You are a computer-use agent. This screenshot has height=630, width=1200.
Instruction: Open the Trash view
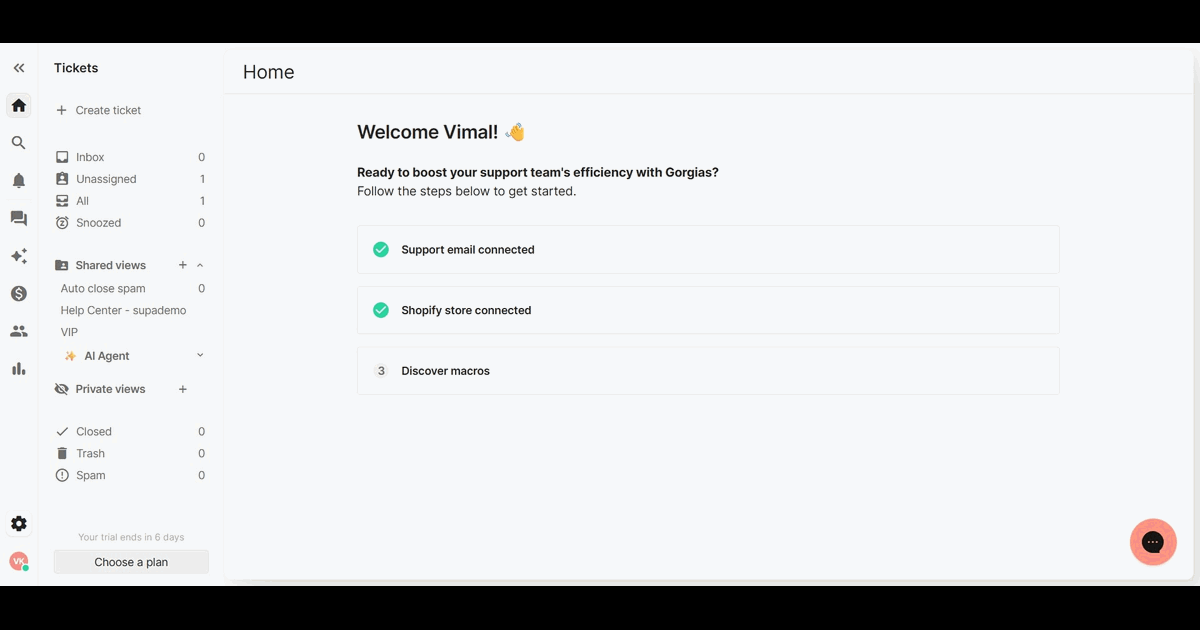click(x=131, y=454)
